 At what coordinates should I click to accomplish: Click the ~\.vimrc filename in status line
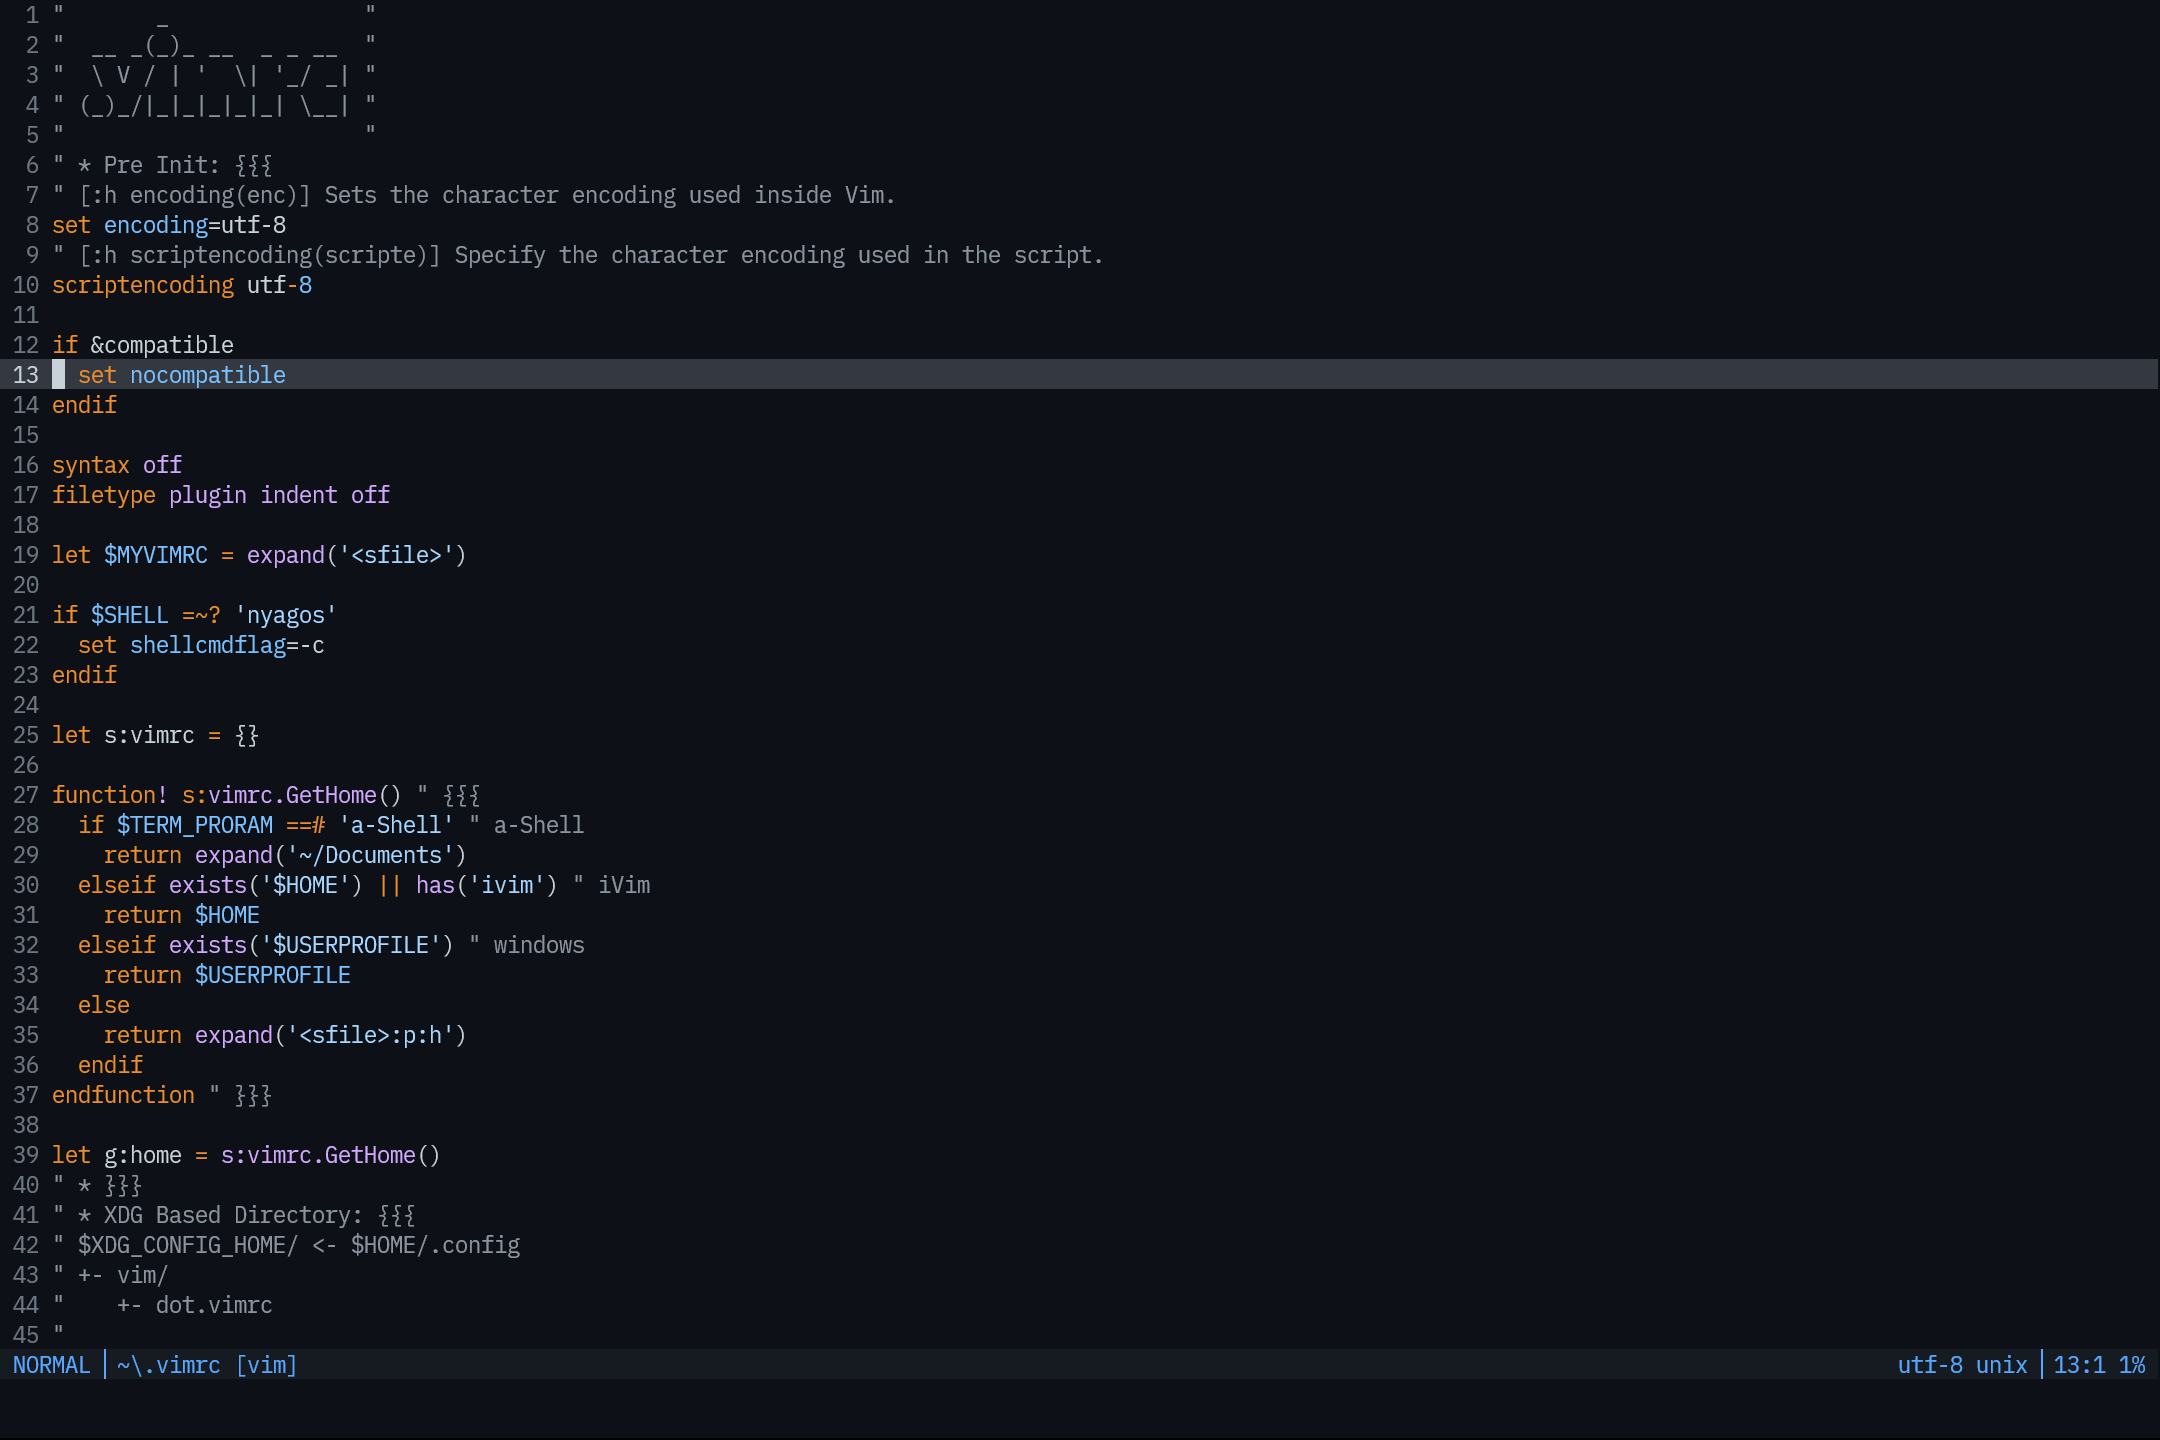click(169, 1365)
